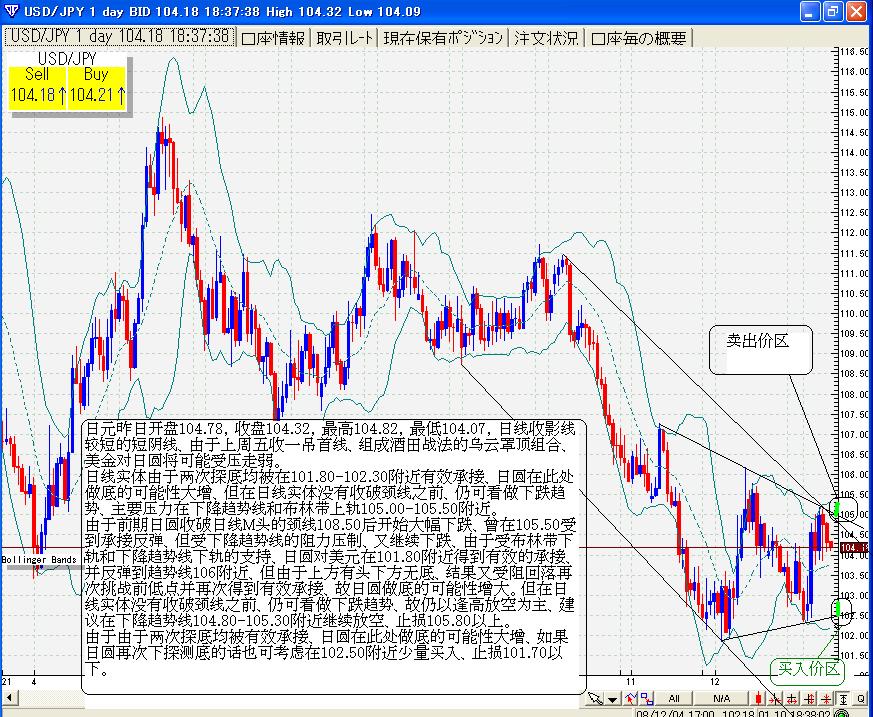The image size is (873, 717).
Task: Click the Chinese analysis text box
Action: coord(333,556)
